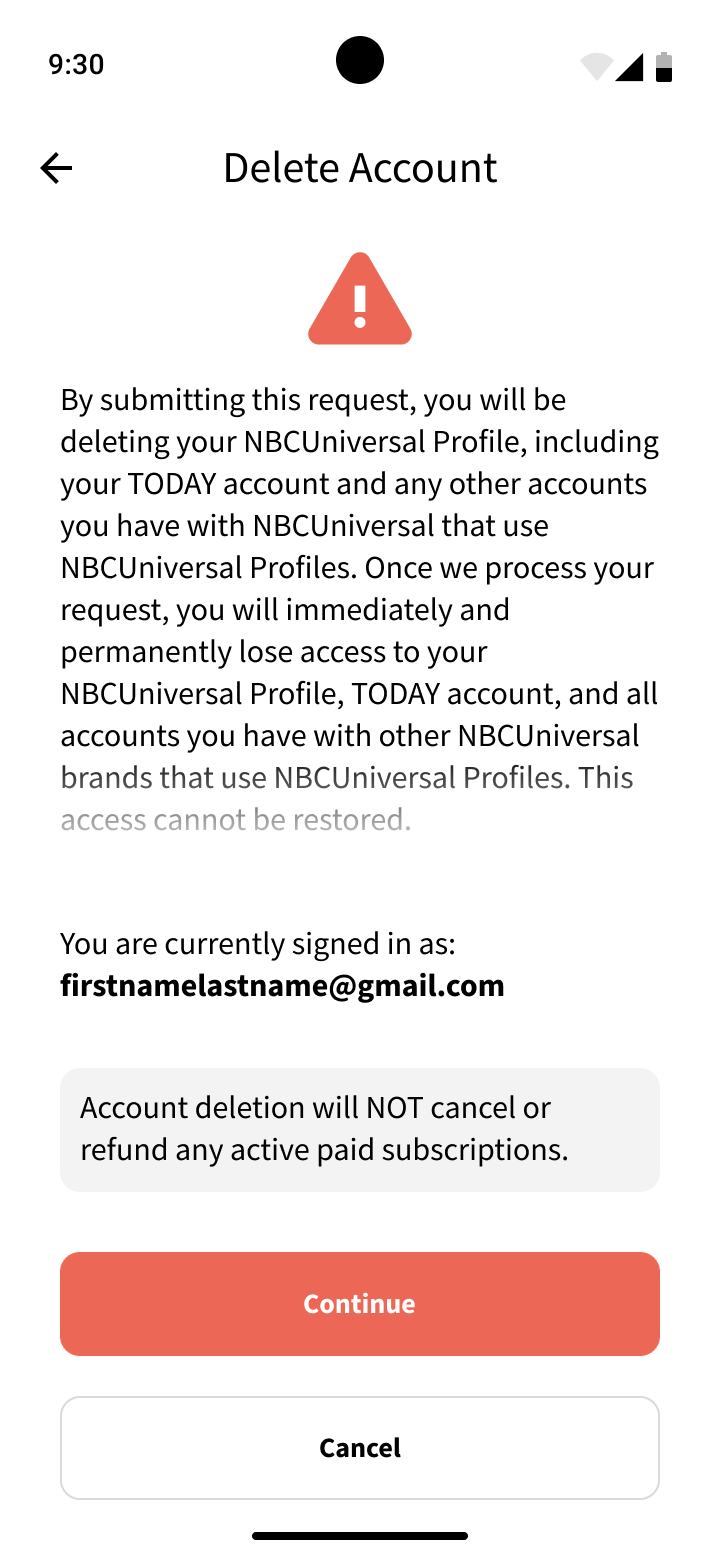Tap the firstnamelastname@gmail.com email address
The image size is (720, 1560).
point(282,986)
